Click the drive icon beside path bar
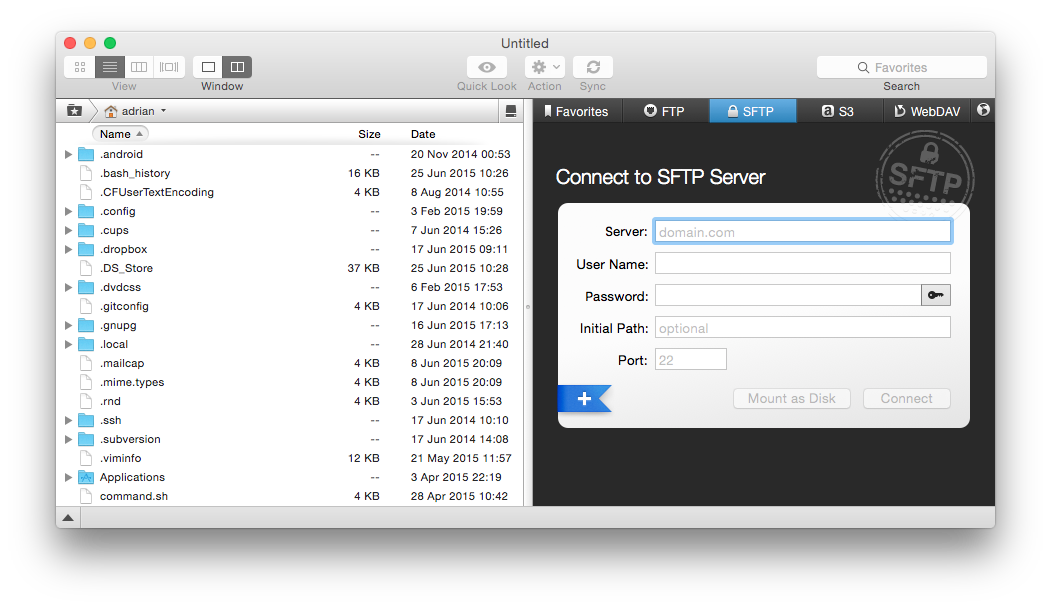Viewport: 1051px width, 608px height. [511, 111]
